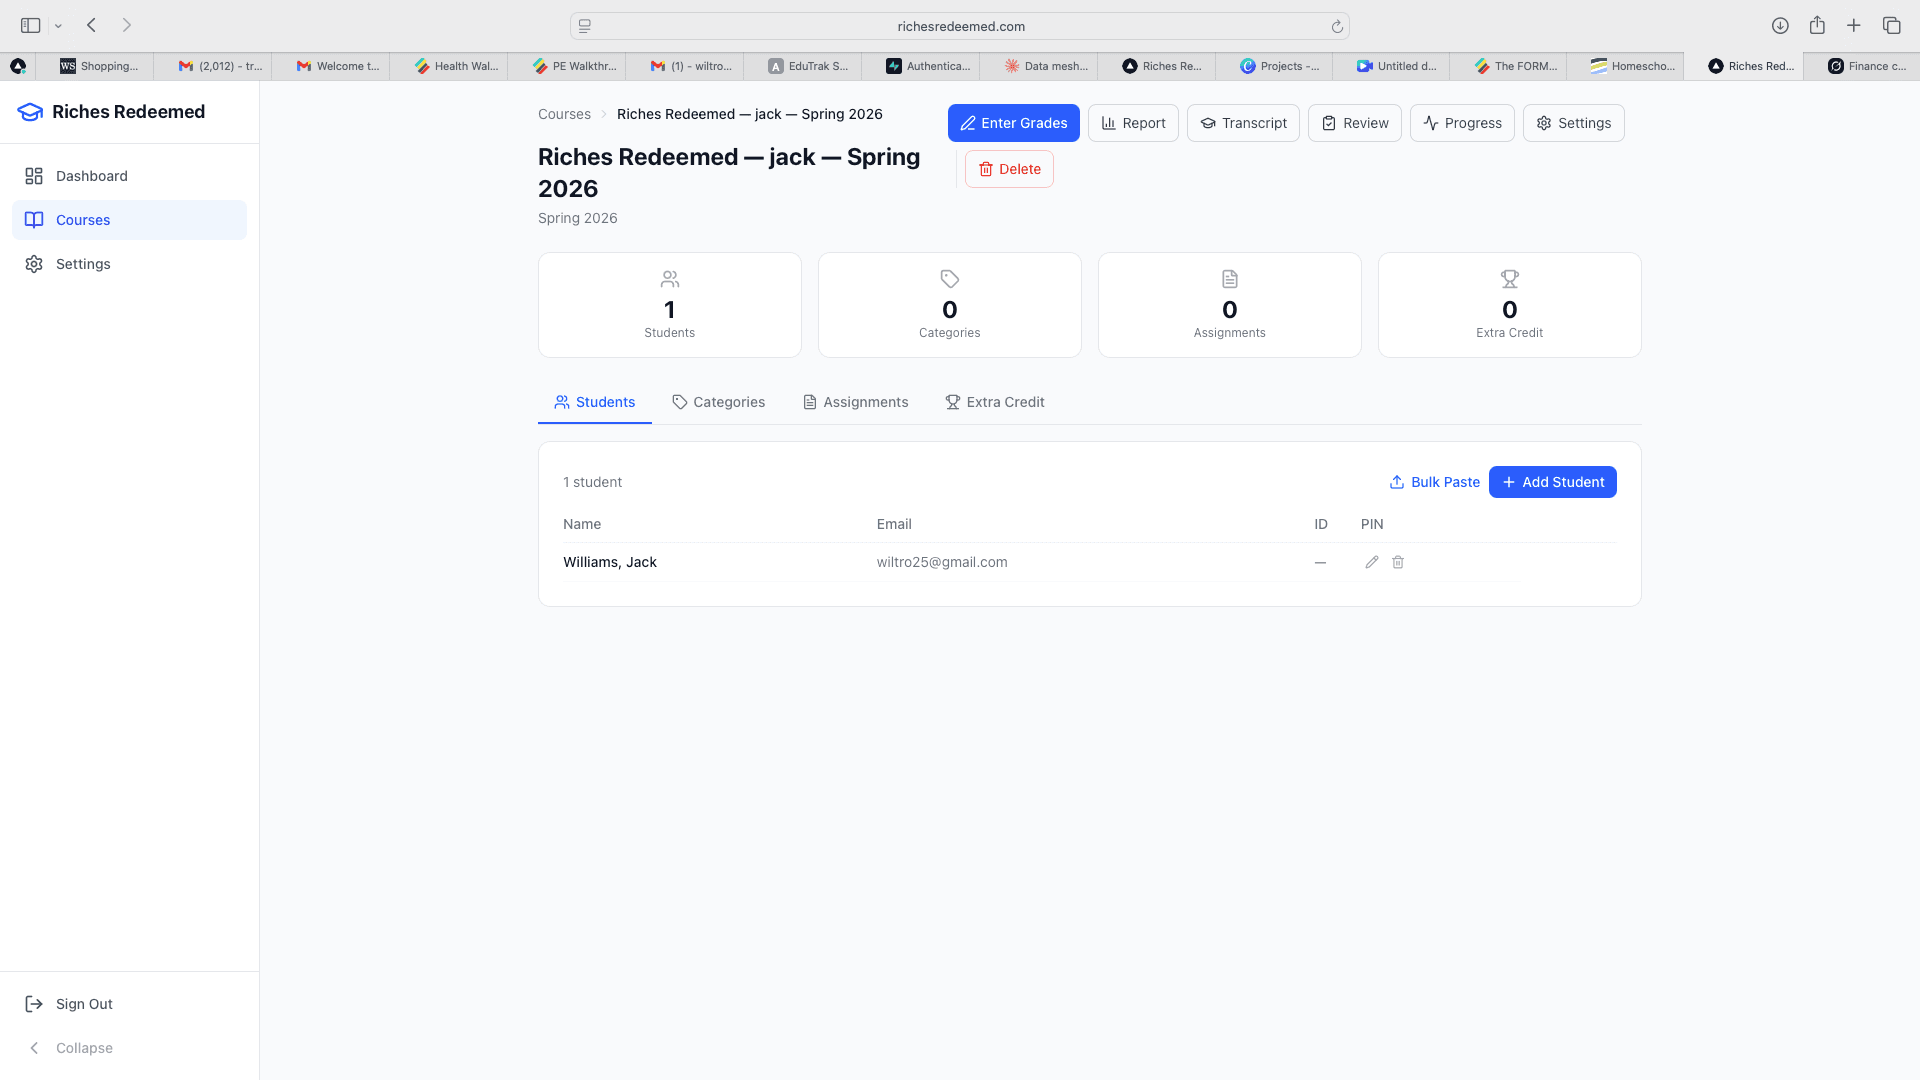Viewport: 1920px width, 1080px height.
Task: Open Safari Downloads via the arrow icon
Action: 1779,25
